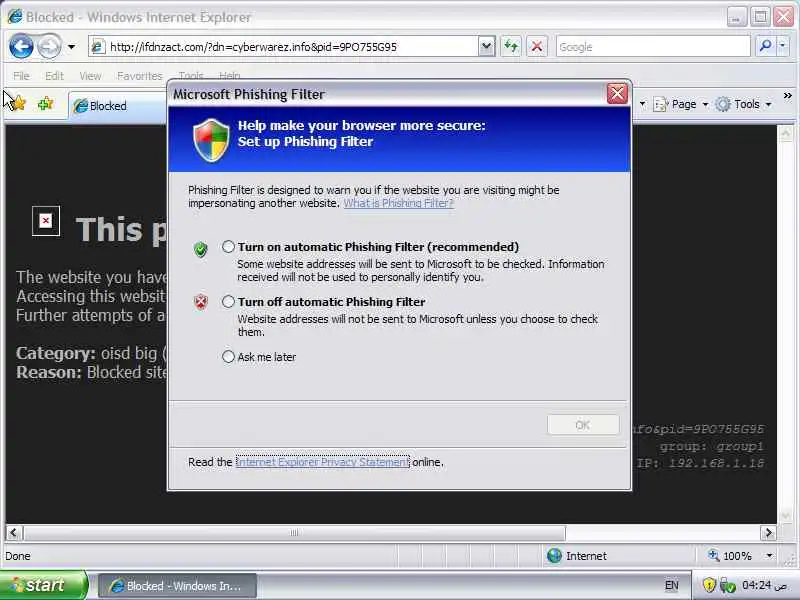Click the vertical scrollbar up arrow

pos(785,133)
